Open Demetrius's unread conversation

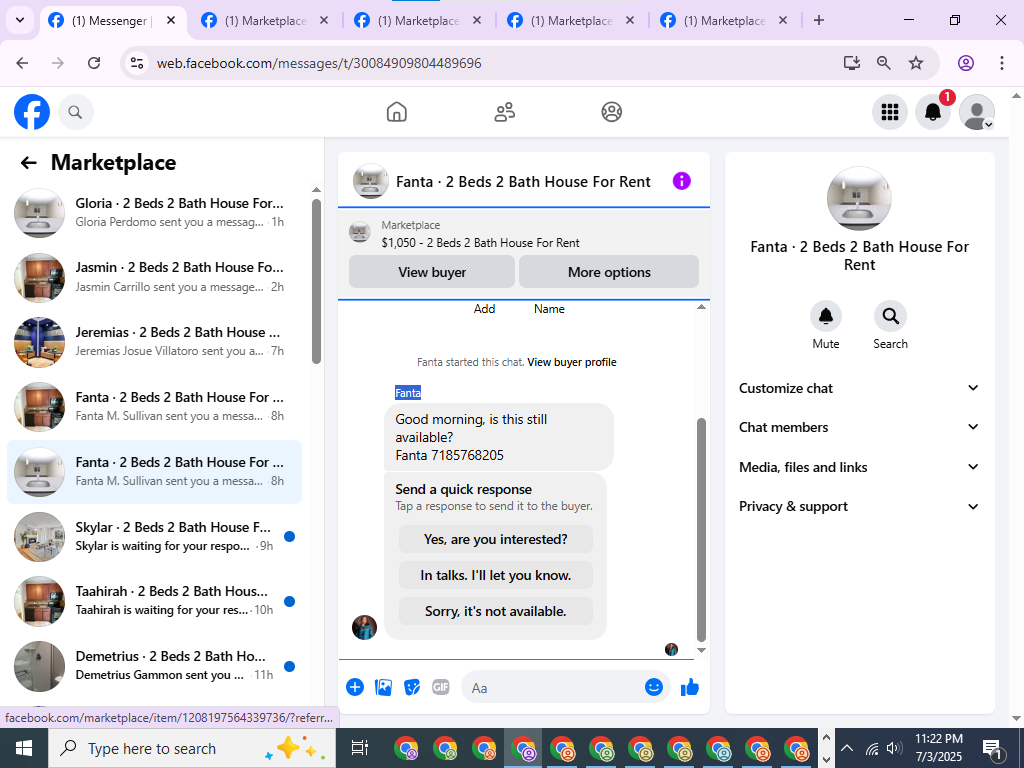coord(155,666)
